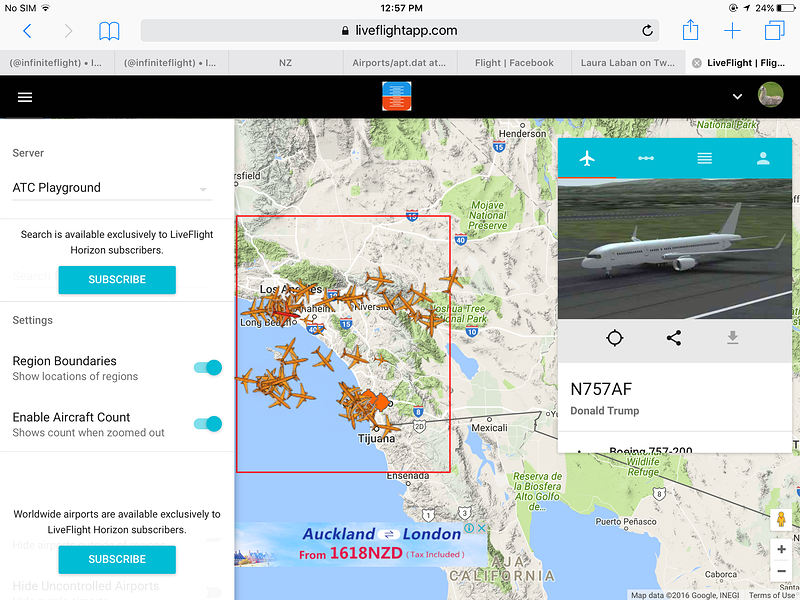Show all open tabs overview

(x=774, y=30)
